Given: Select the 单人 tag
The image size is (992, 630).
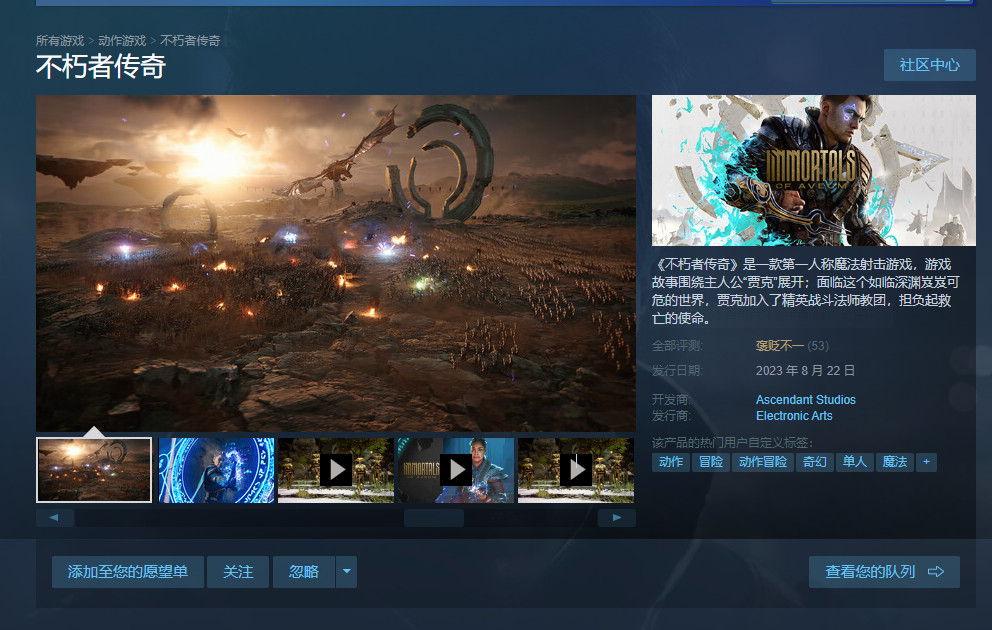Looking at the screenshot, I should pos(854,462).
